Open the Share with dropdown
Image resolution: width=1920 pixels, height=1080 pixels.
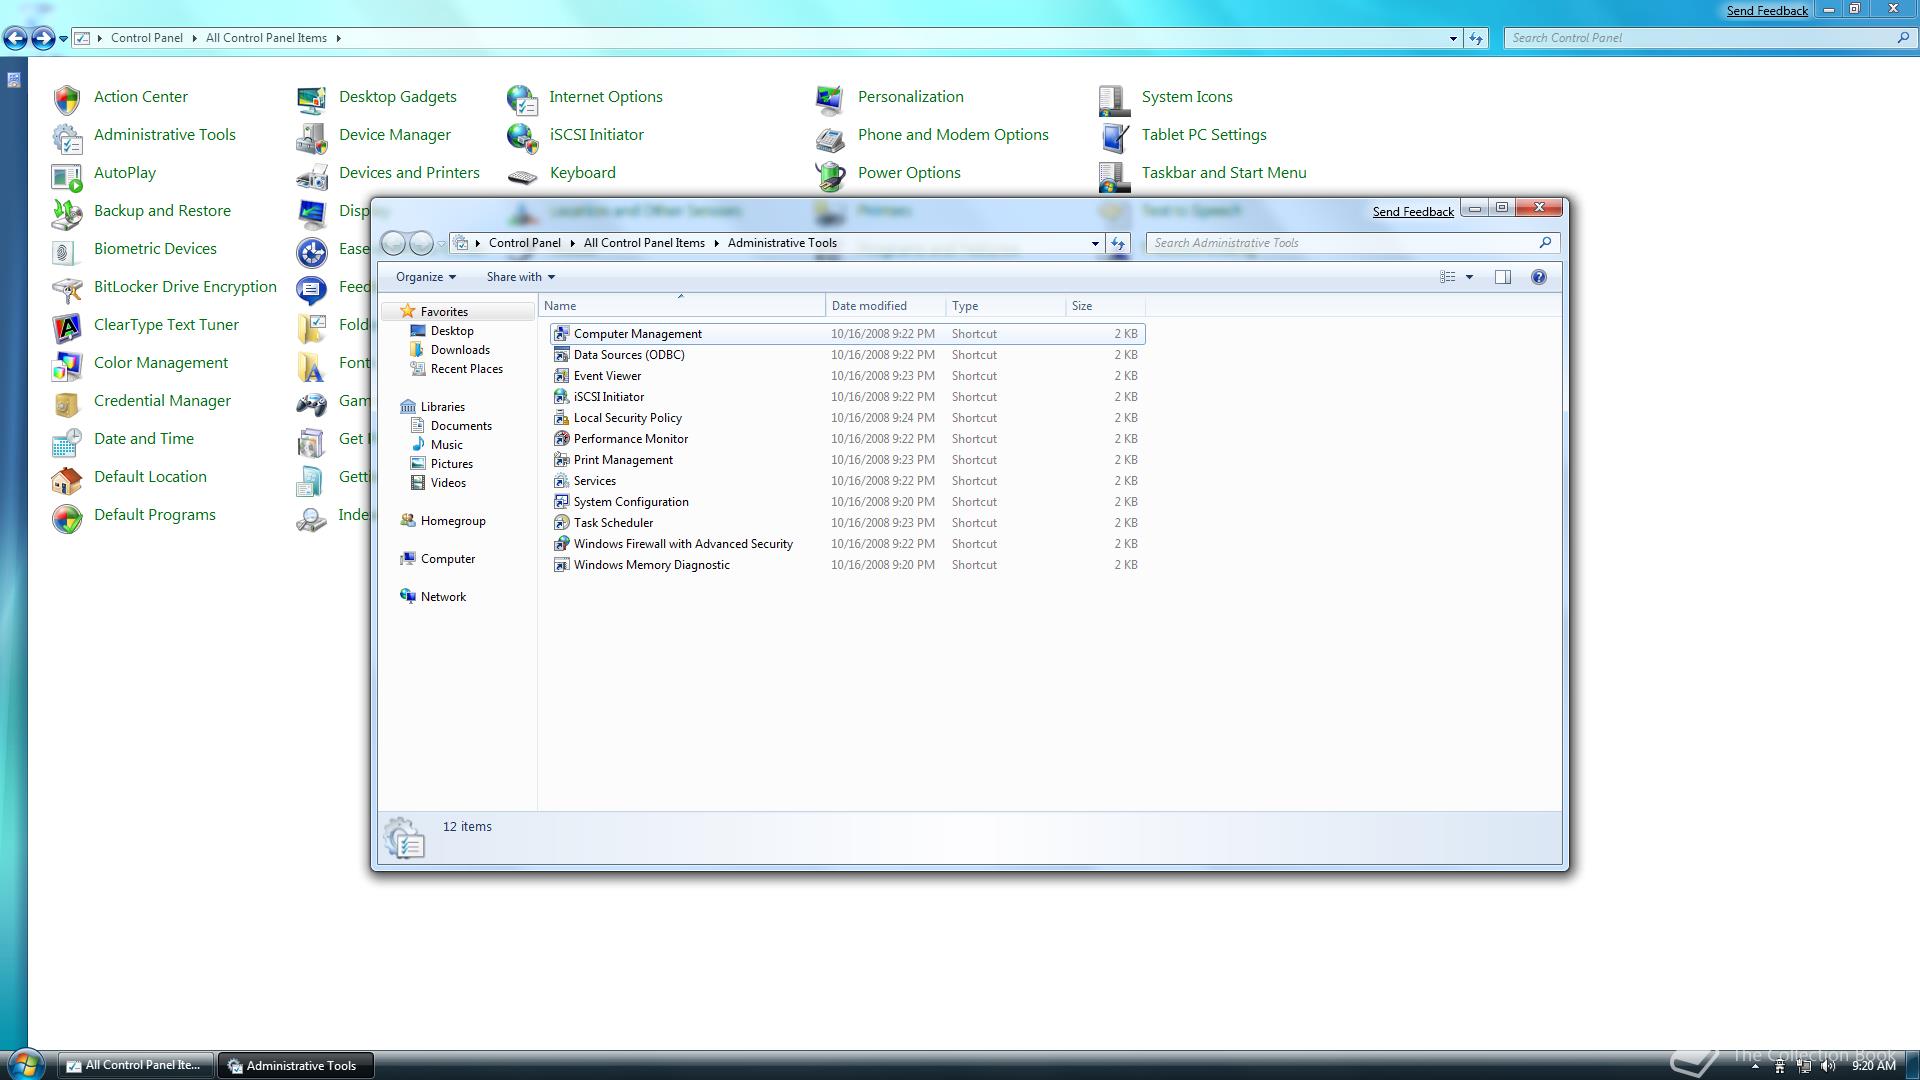pyautogui.click(x=520, y=277)
